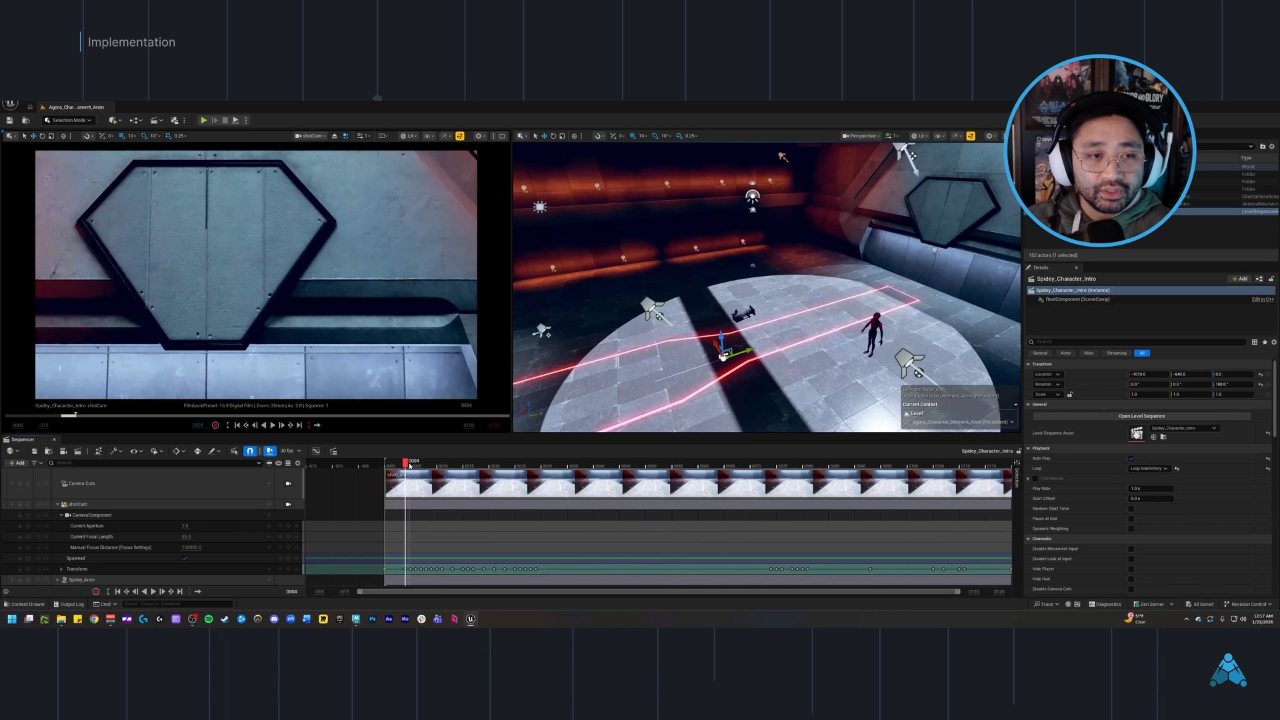Open the Sequencer view options eye menu
Image resolution: width=1280 pixels, height=720 pixels.
click(x=136, y=451)
